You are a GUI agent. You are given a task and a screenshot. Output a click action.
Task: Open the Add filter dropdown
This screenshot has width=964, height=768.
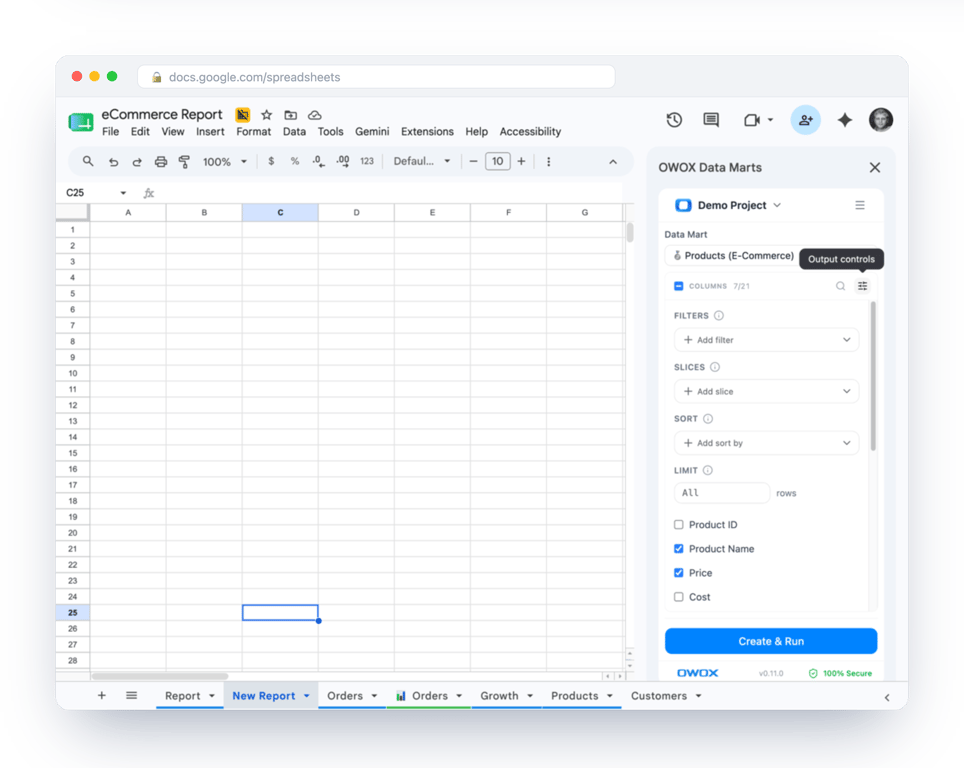pyautogui.click(x=766, y=340)
